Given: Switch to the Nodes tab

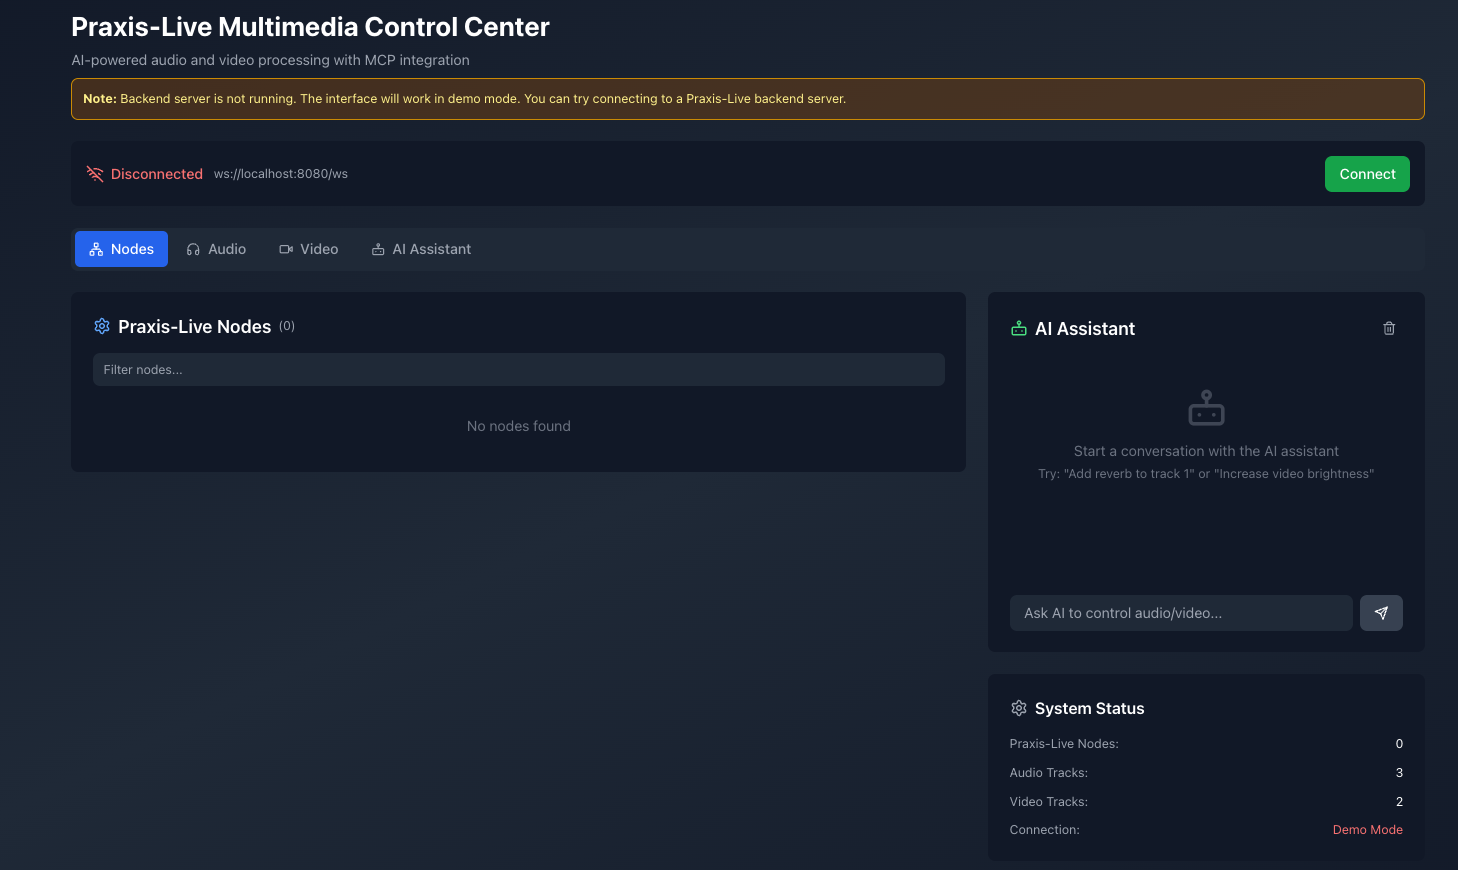Looking at the screenshot, I should (121, 249).
